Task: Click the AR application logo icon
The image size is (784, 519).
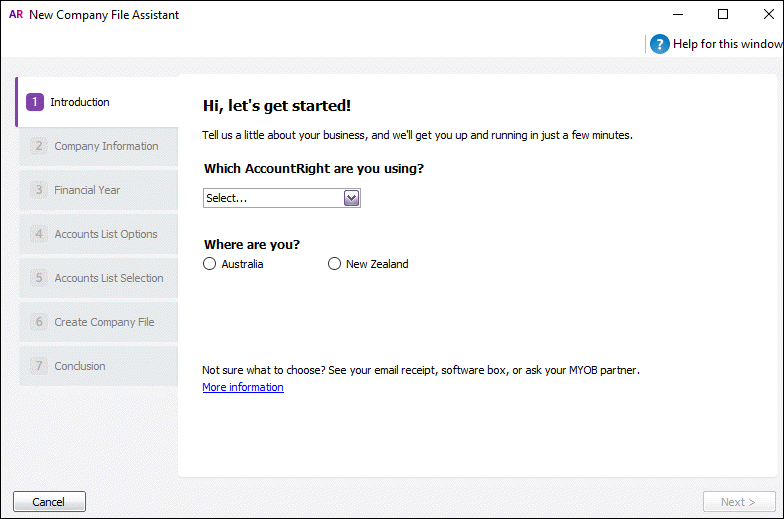Action: [15, 15]
